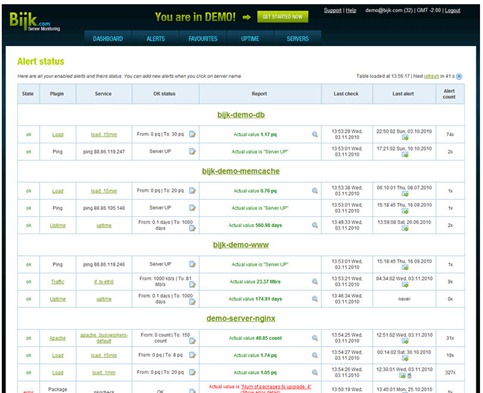Open the Support link
This screenshot has width=483, height=393.
pos(333,10)
